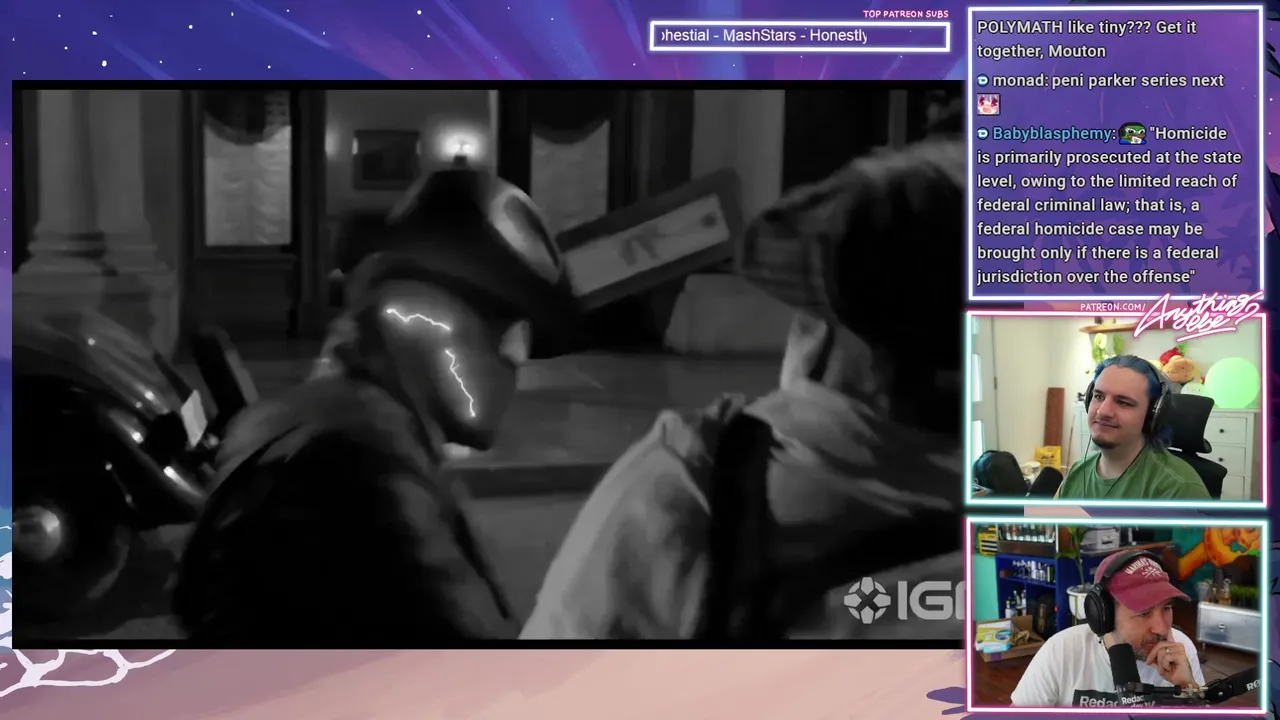Image resolution: width=1280 pixels, height=720 pixels.
Task: Click the Top Patreon Subs scrolling ticker
Action: [x=799, y=36]
